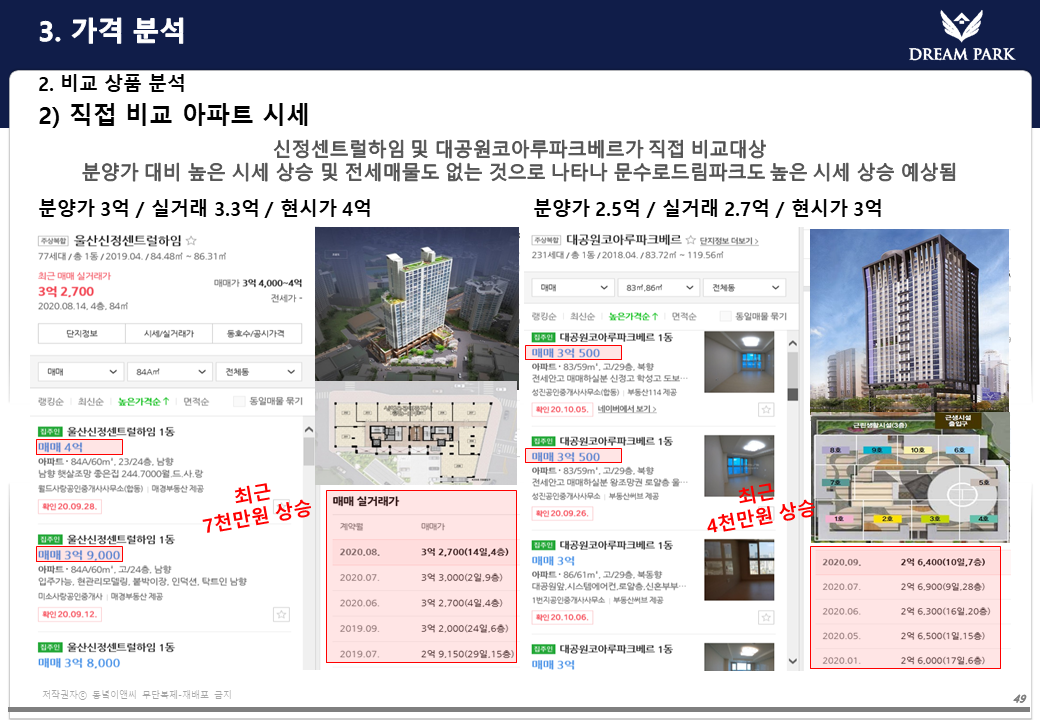
Task: Open the 전체동 dropdown in 울산신정센트럴하임 panel
Action: point(259,372)
